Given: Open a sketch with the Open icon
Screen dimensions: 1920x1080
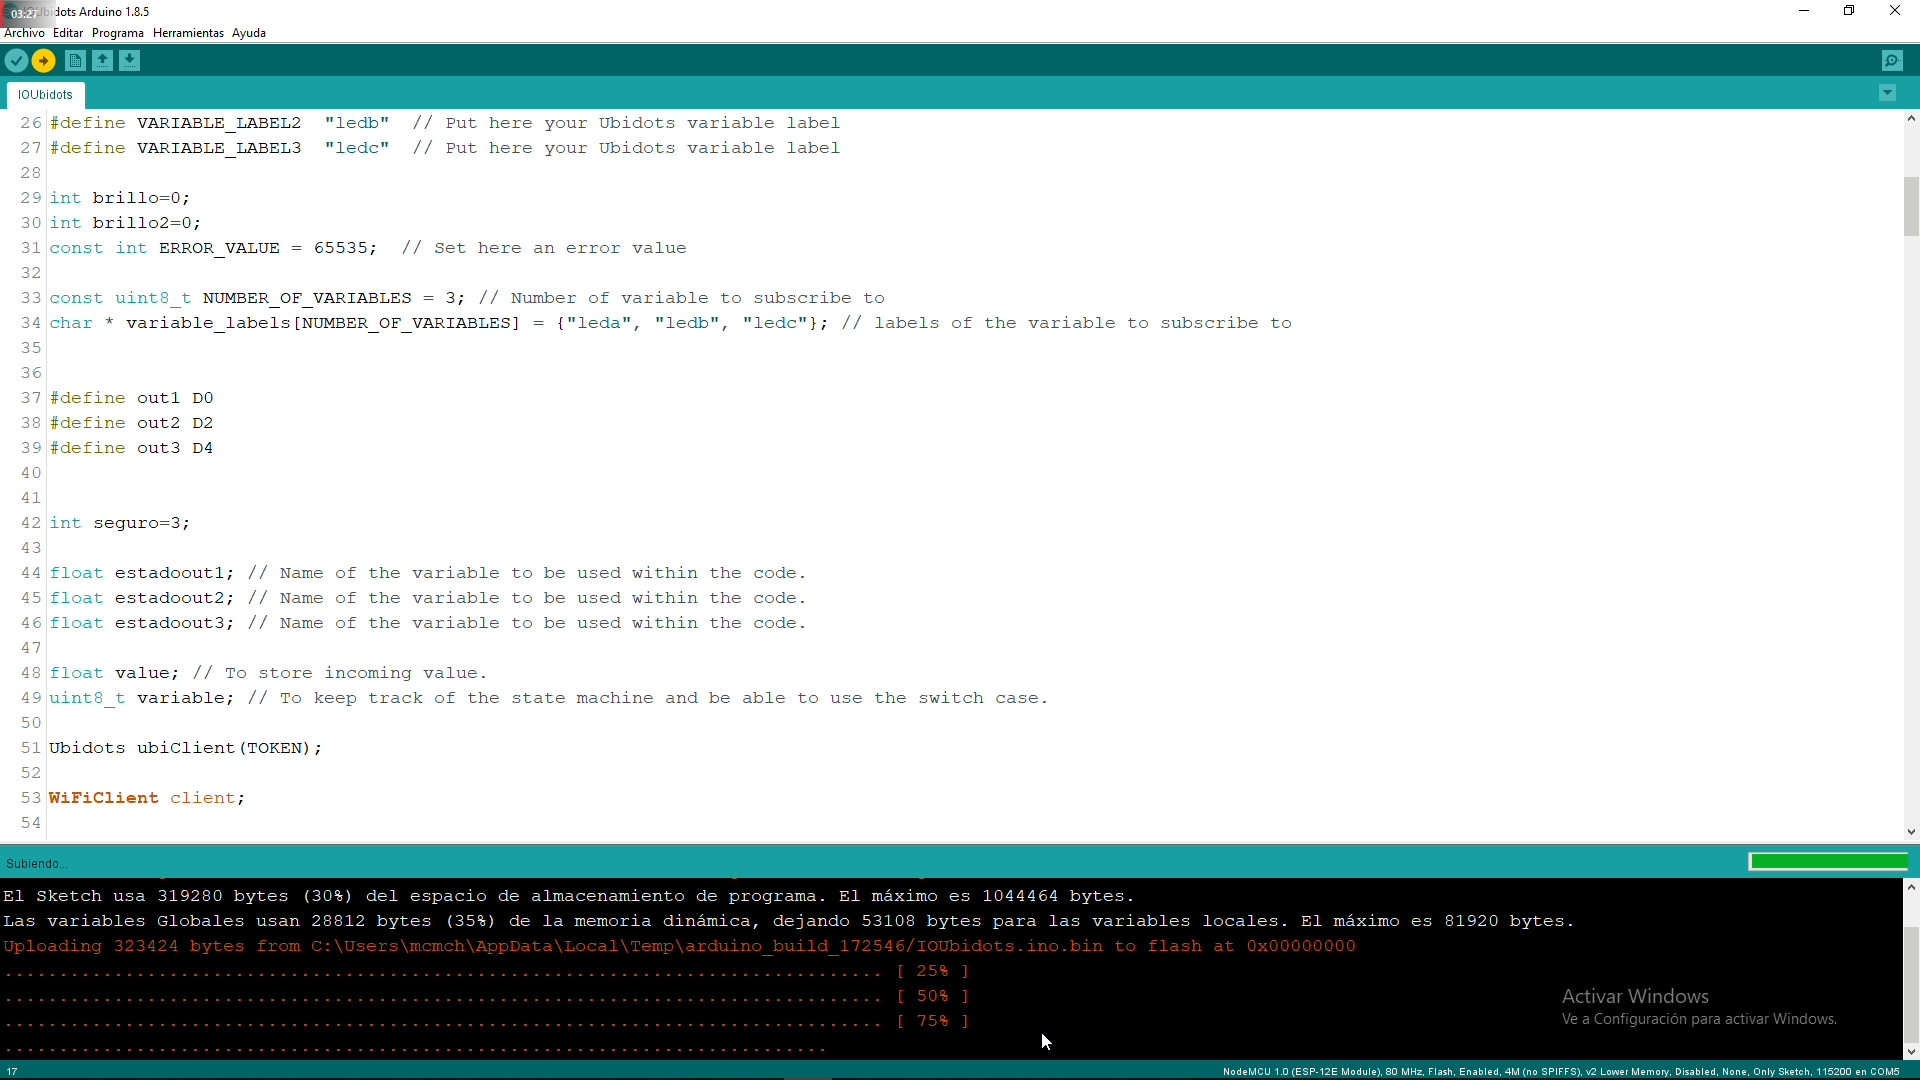Looking at the screenshot, I should pyautogui.click(x=103, y=61).
